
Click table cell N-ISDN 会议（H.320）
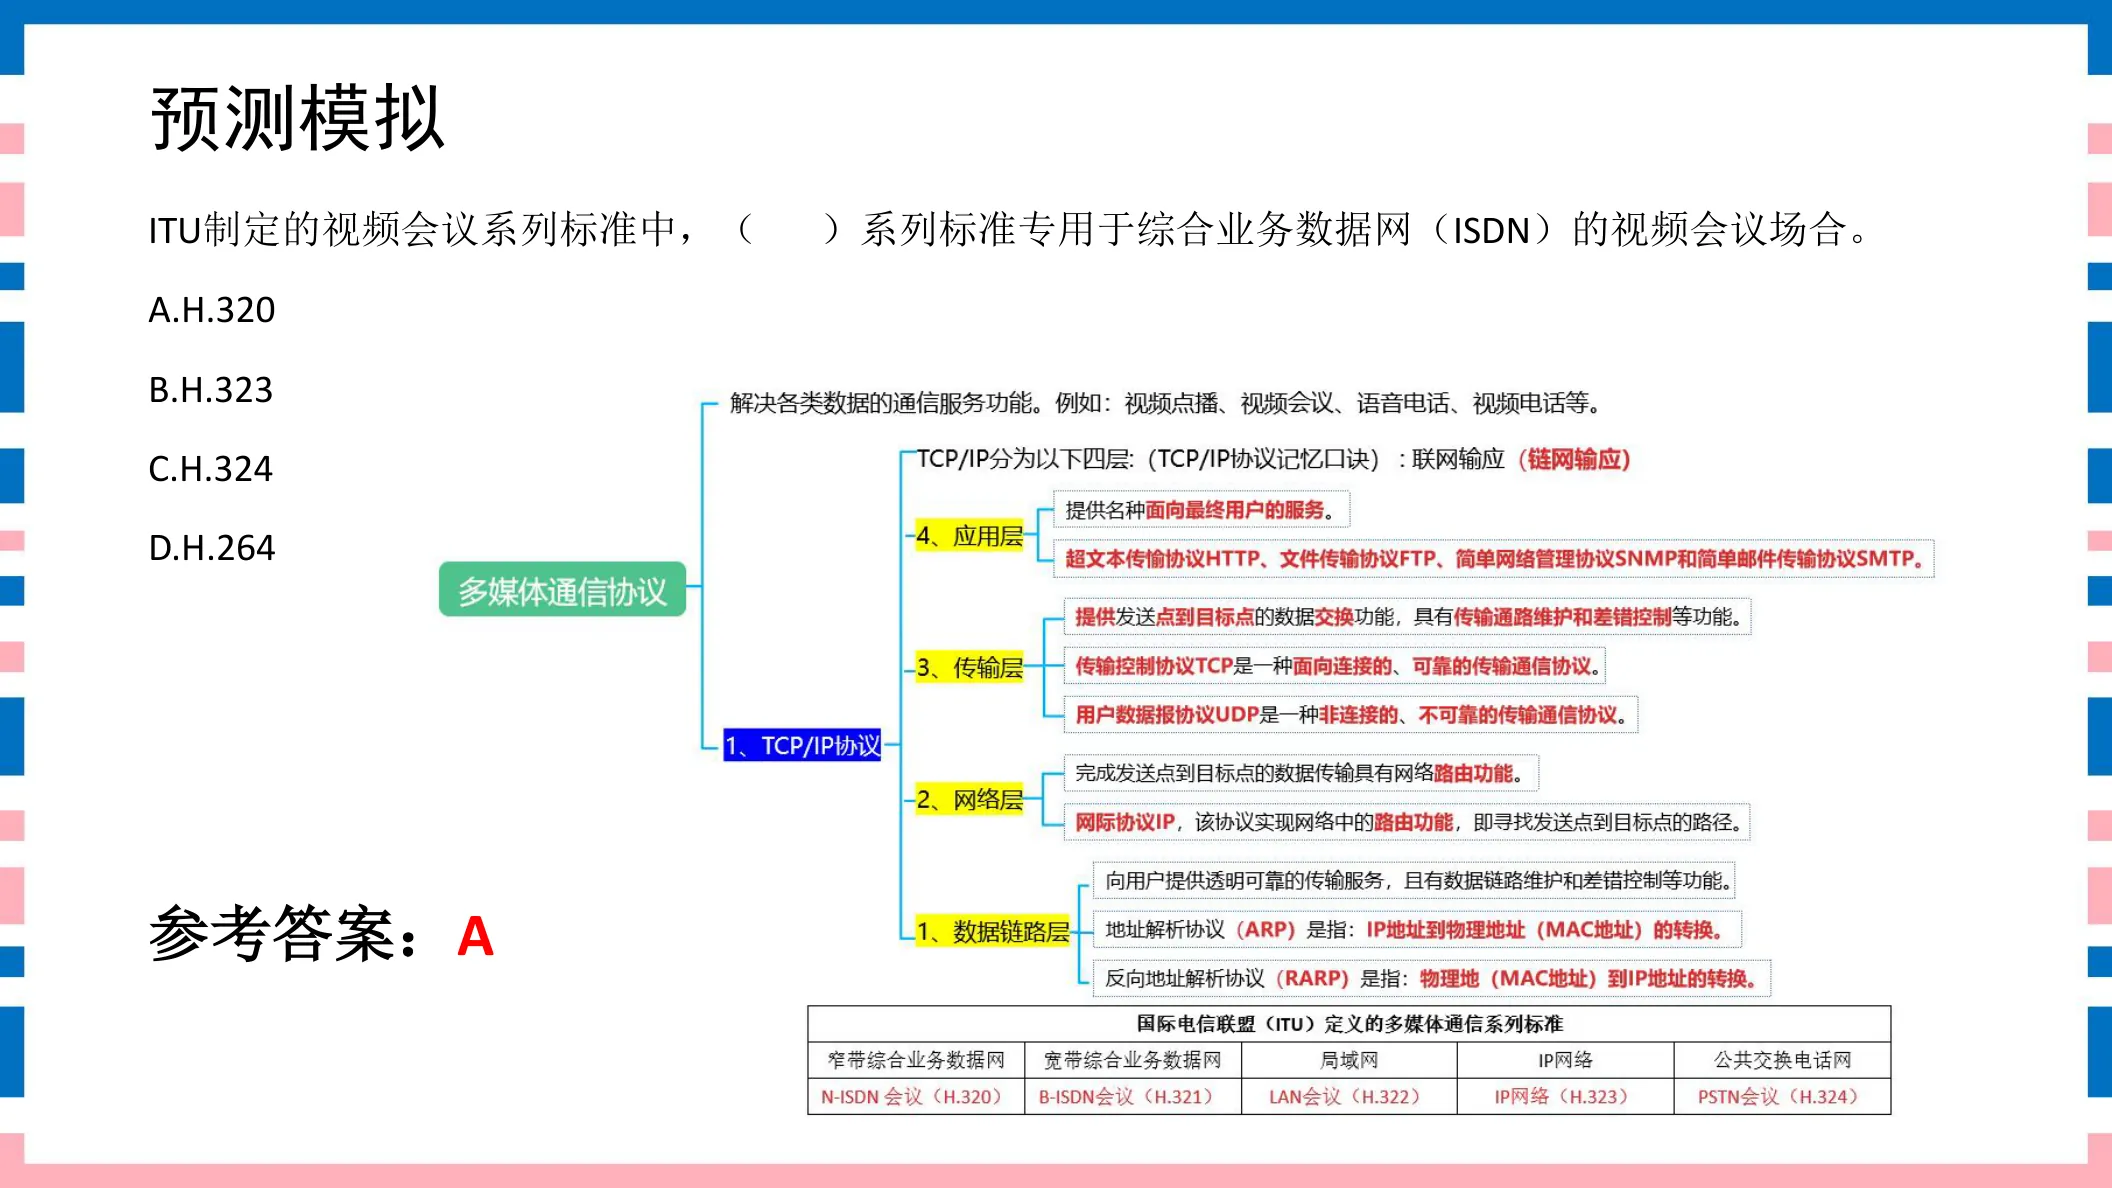tap(916, 1096)
